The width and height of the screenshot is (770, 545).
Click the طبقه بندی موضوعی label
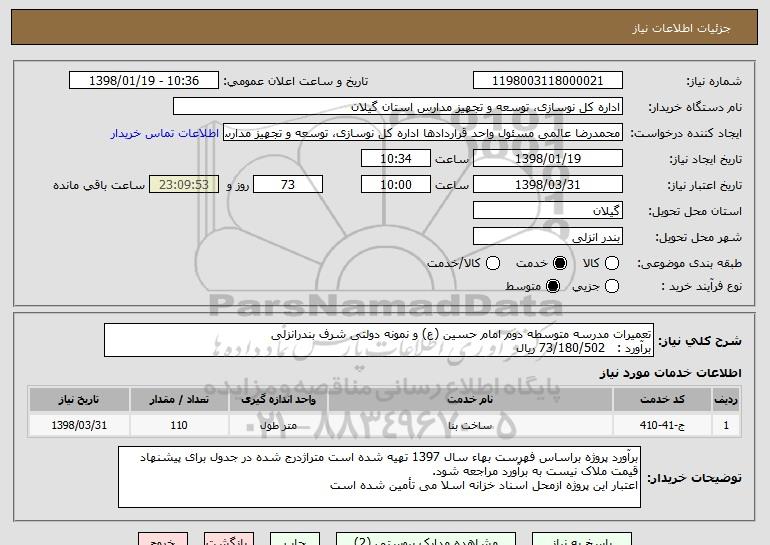pos(689,264)
